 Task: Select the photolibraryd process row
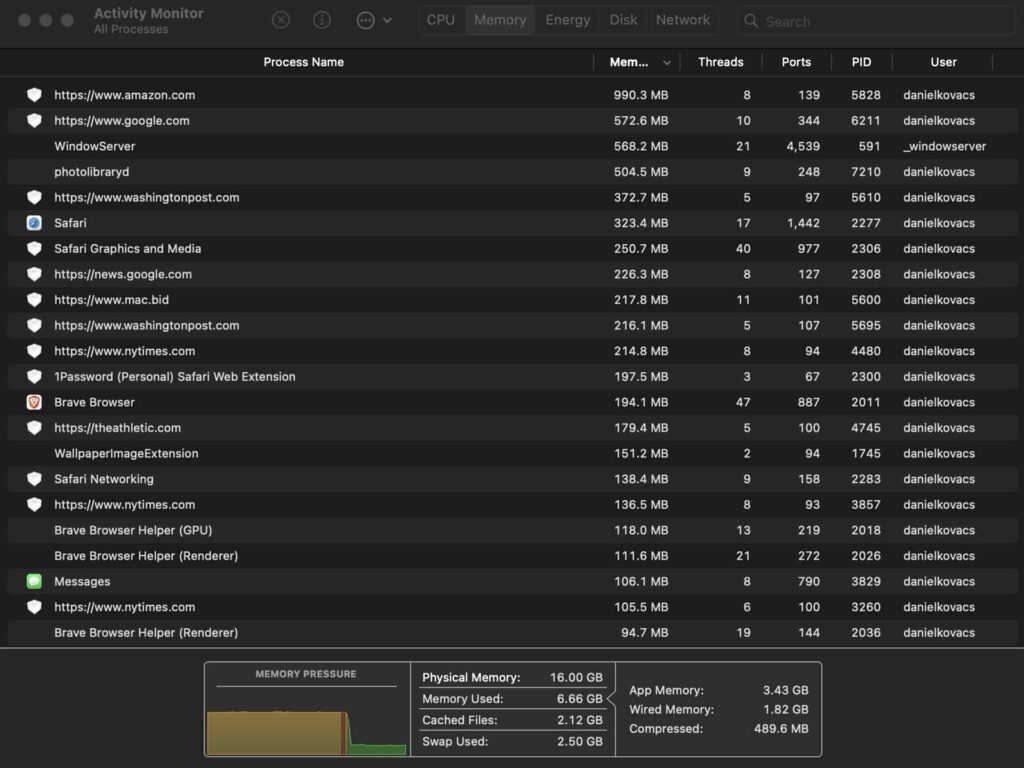pos(513,172)
